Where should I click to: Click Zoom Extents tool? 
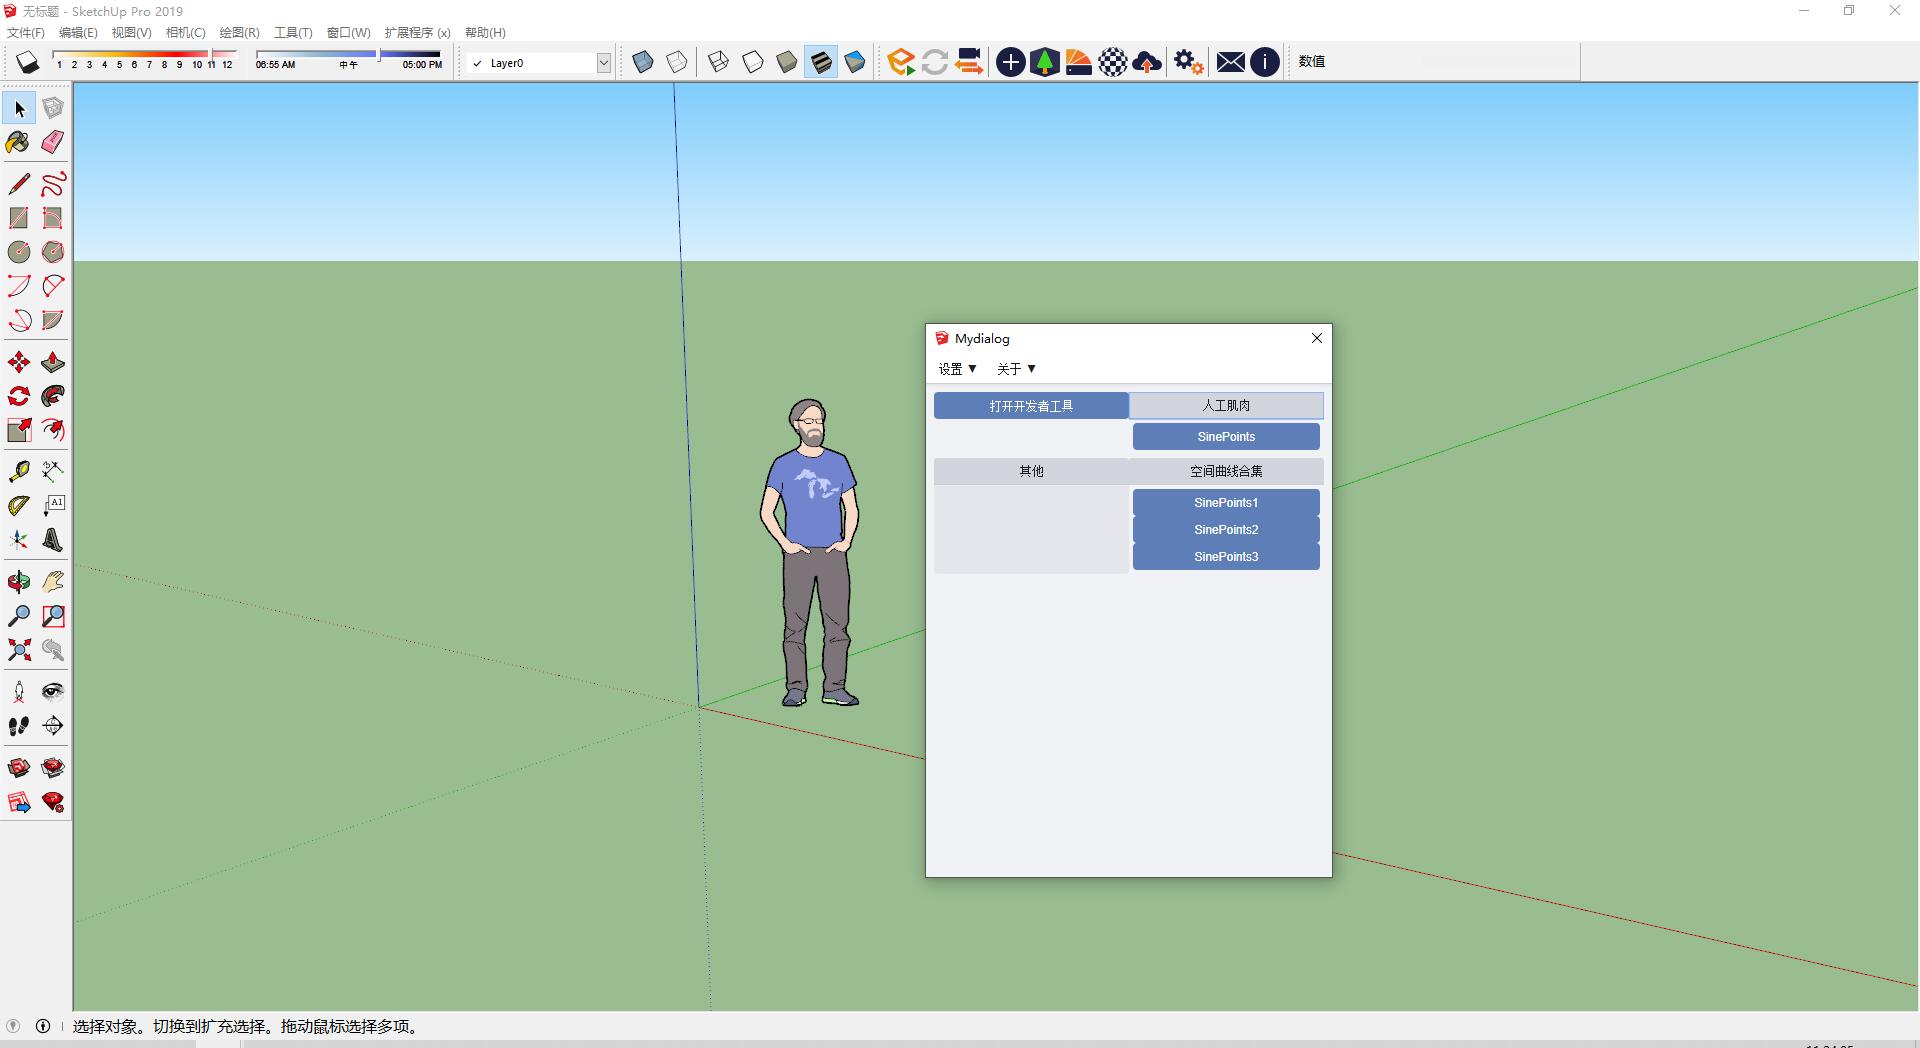[x=19, y=650]
